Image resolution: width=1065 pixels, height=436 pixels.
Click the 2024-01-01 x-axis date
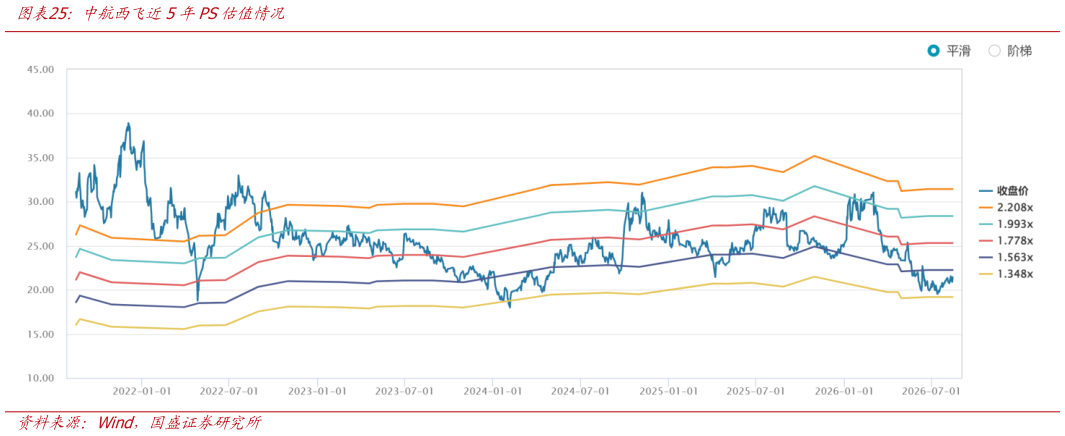[x=492, y=392]
